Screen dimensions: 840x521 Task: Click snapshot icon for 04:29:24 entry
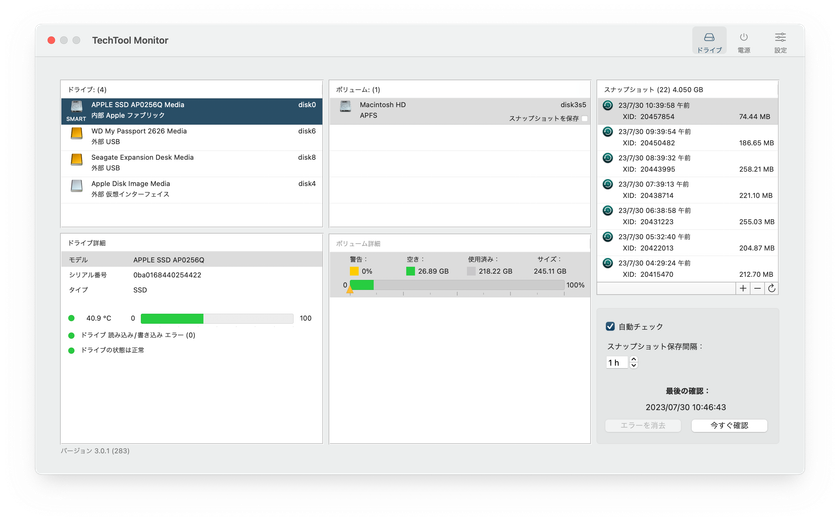(608, 262)
